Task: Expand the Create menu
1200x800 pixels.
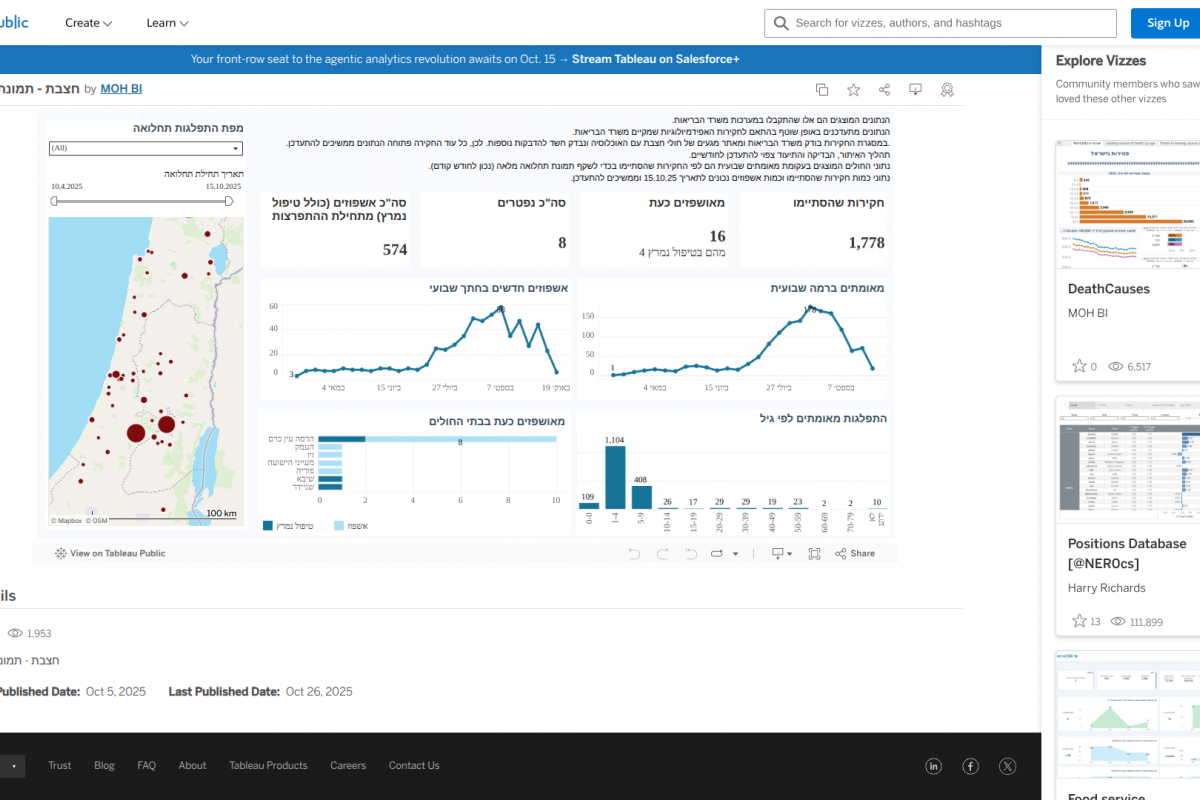Action: pos(88,23)
